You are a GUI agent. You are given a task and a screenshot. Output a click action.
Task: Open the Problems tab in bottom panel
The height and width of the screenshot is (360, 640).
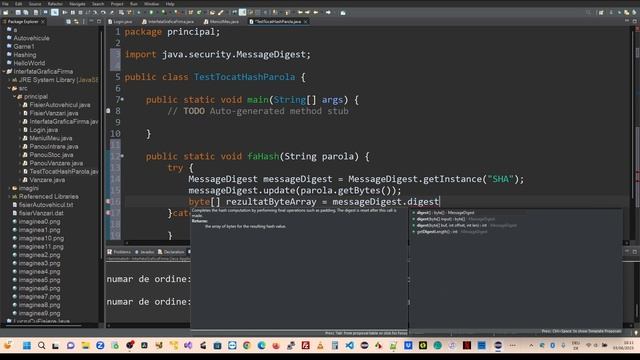[119, 252]
